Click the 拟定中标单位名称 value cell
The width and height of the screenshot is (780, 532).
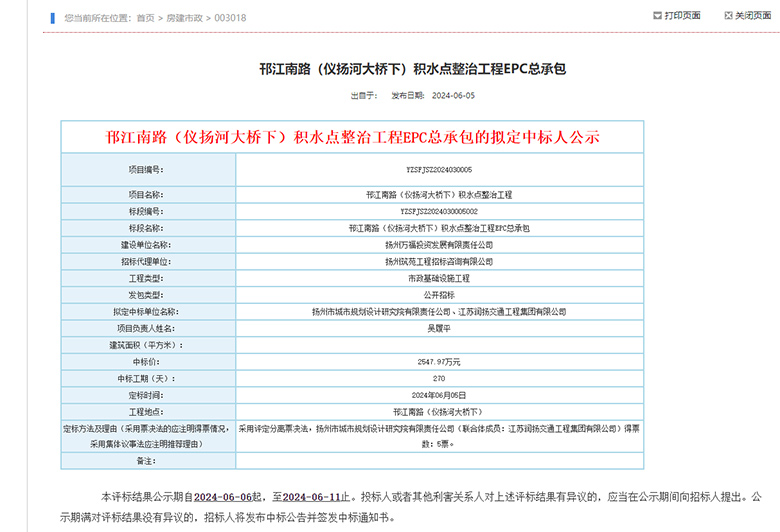439,312
